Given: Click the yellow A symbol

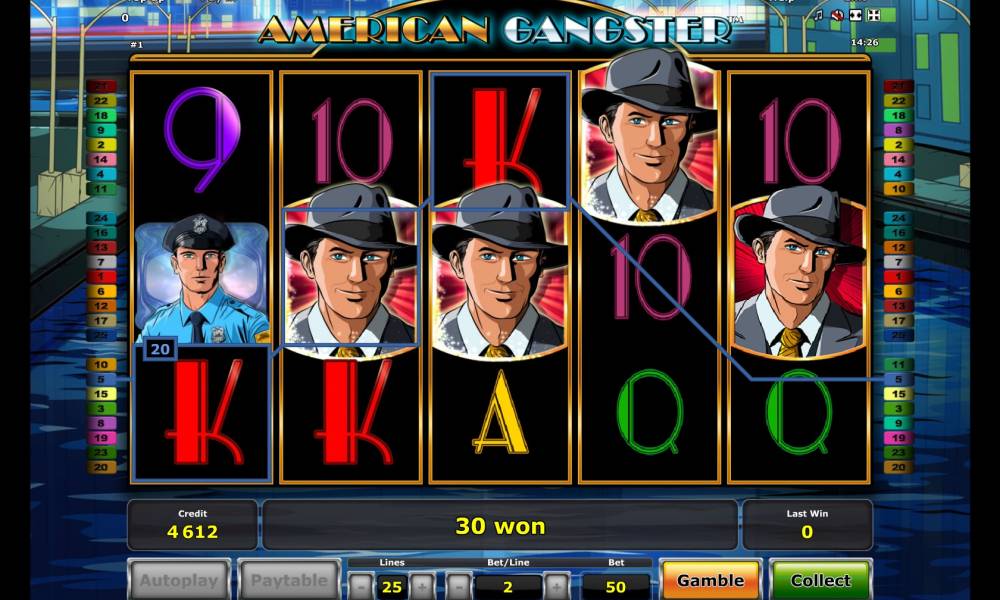Looking at the screenshot, I should [501, 413].
